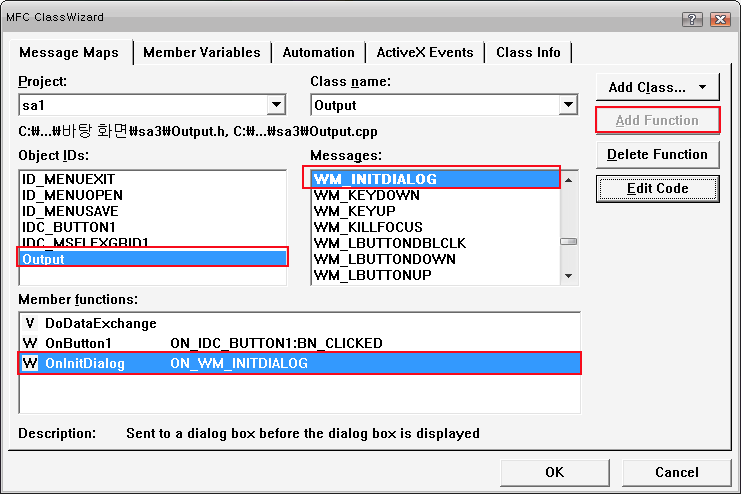Viewport: 741px width, 494px height.
Task: Open the ActiveX Events tab
Action: pyautogui.click(x=425, y=52)
